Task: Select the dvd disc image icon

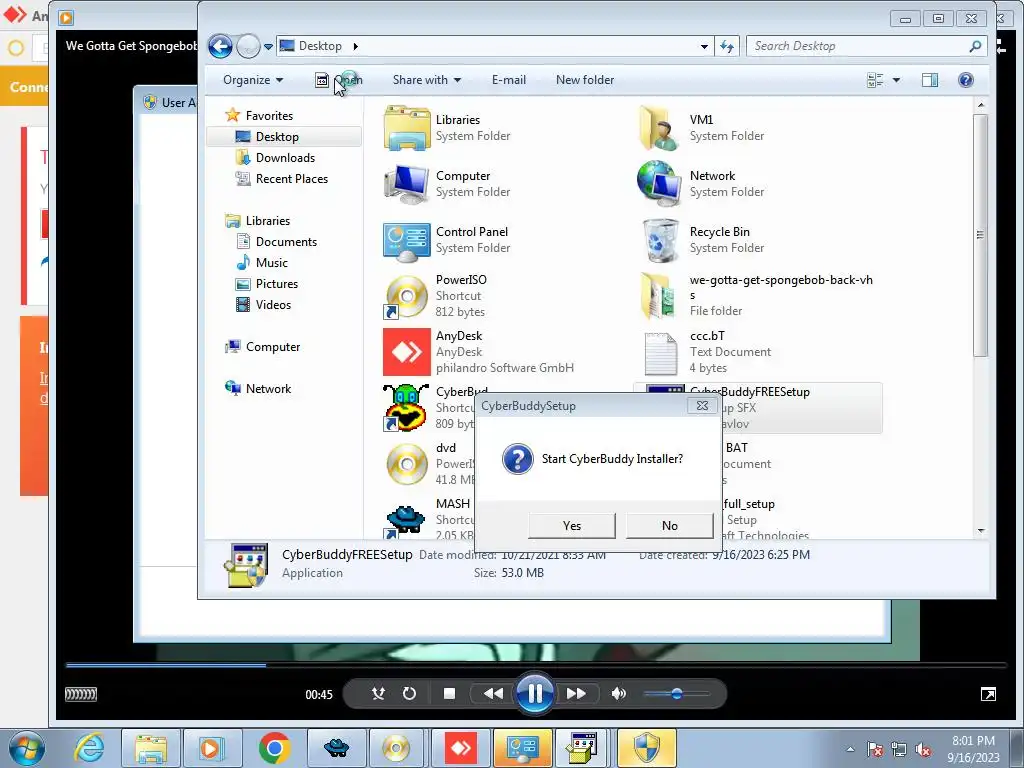Action: click(406, 464)
